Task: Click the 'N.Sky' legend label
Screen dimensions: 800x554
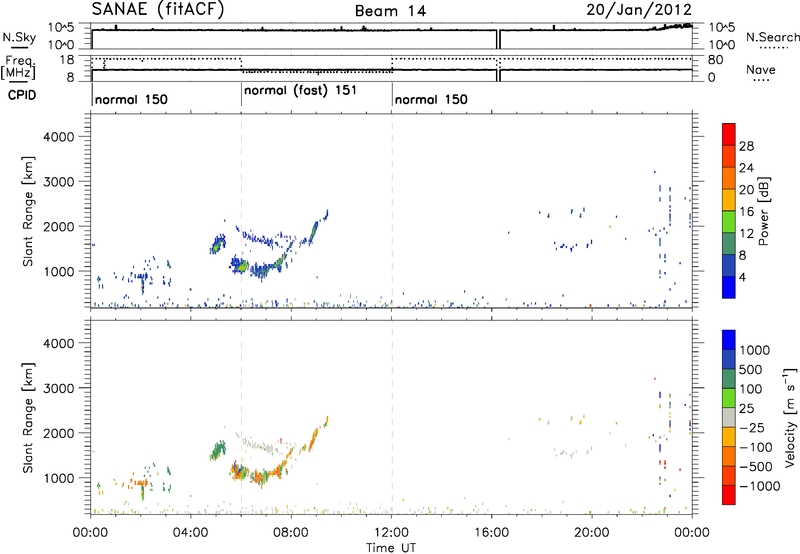Action: [x=19, y=37]
